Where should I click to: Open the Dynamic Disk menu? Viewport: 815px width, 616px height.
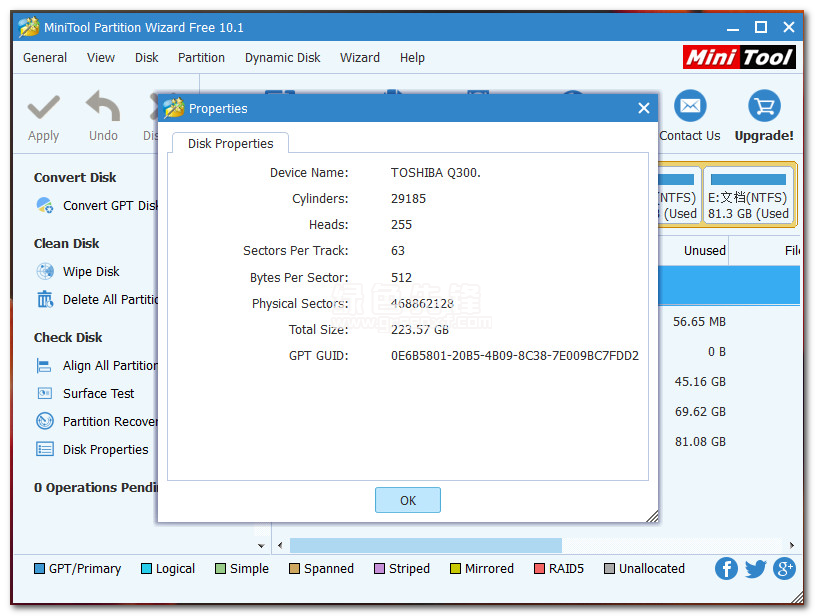point(282,58)
